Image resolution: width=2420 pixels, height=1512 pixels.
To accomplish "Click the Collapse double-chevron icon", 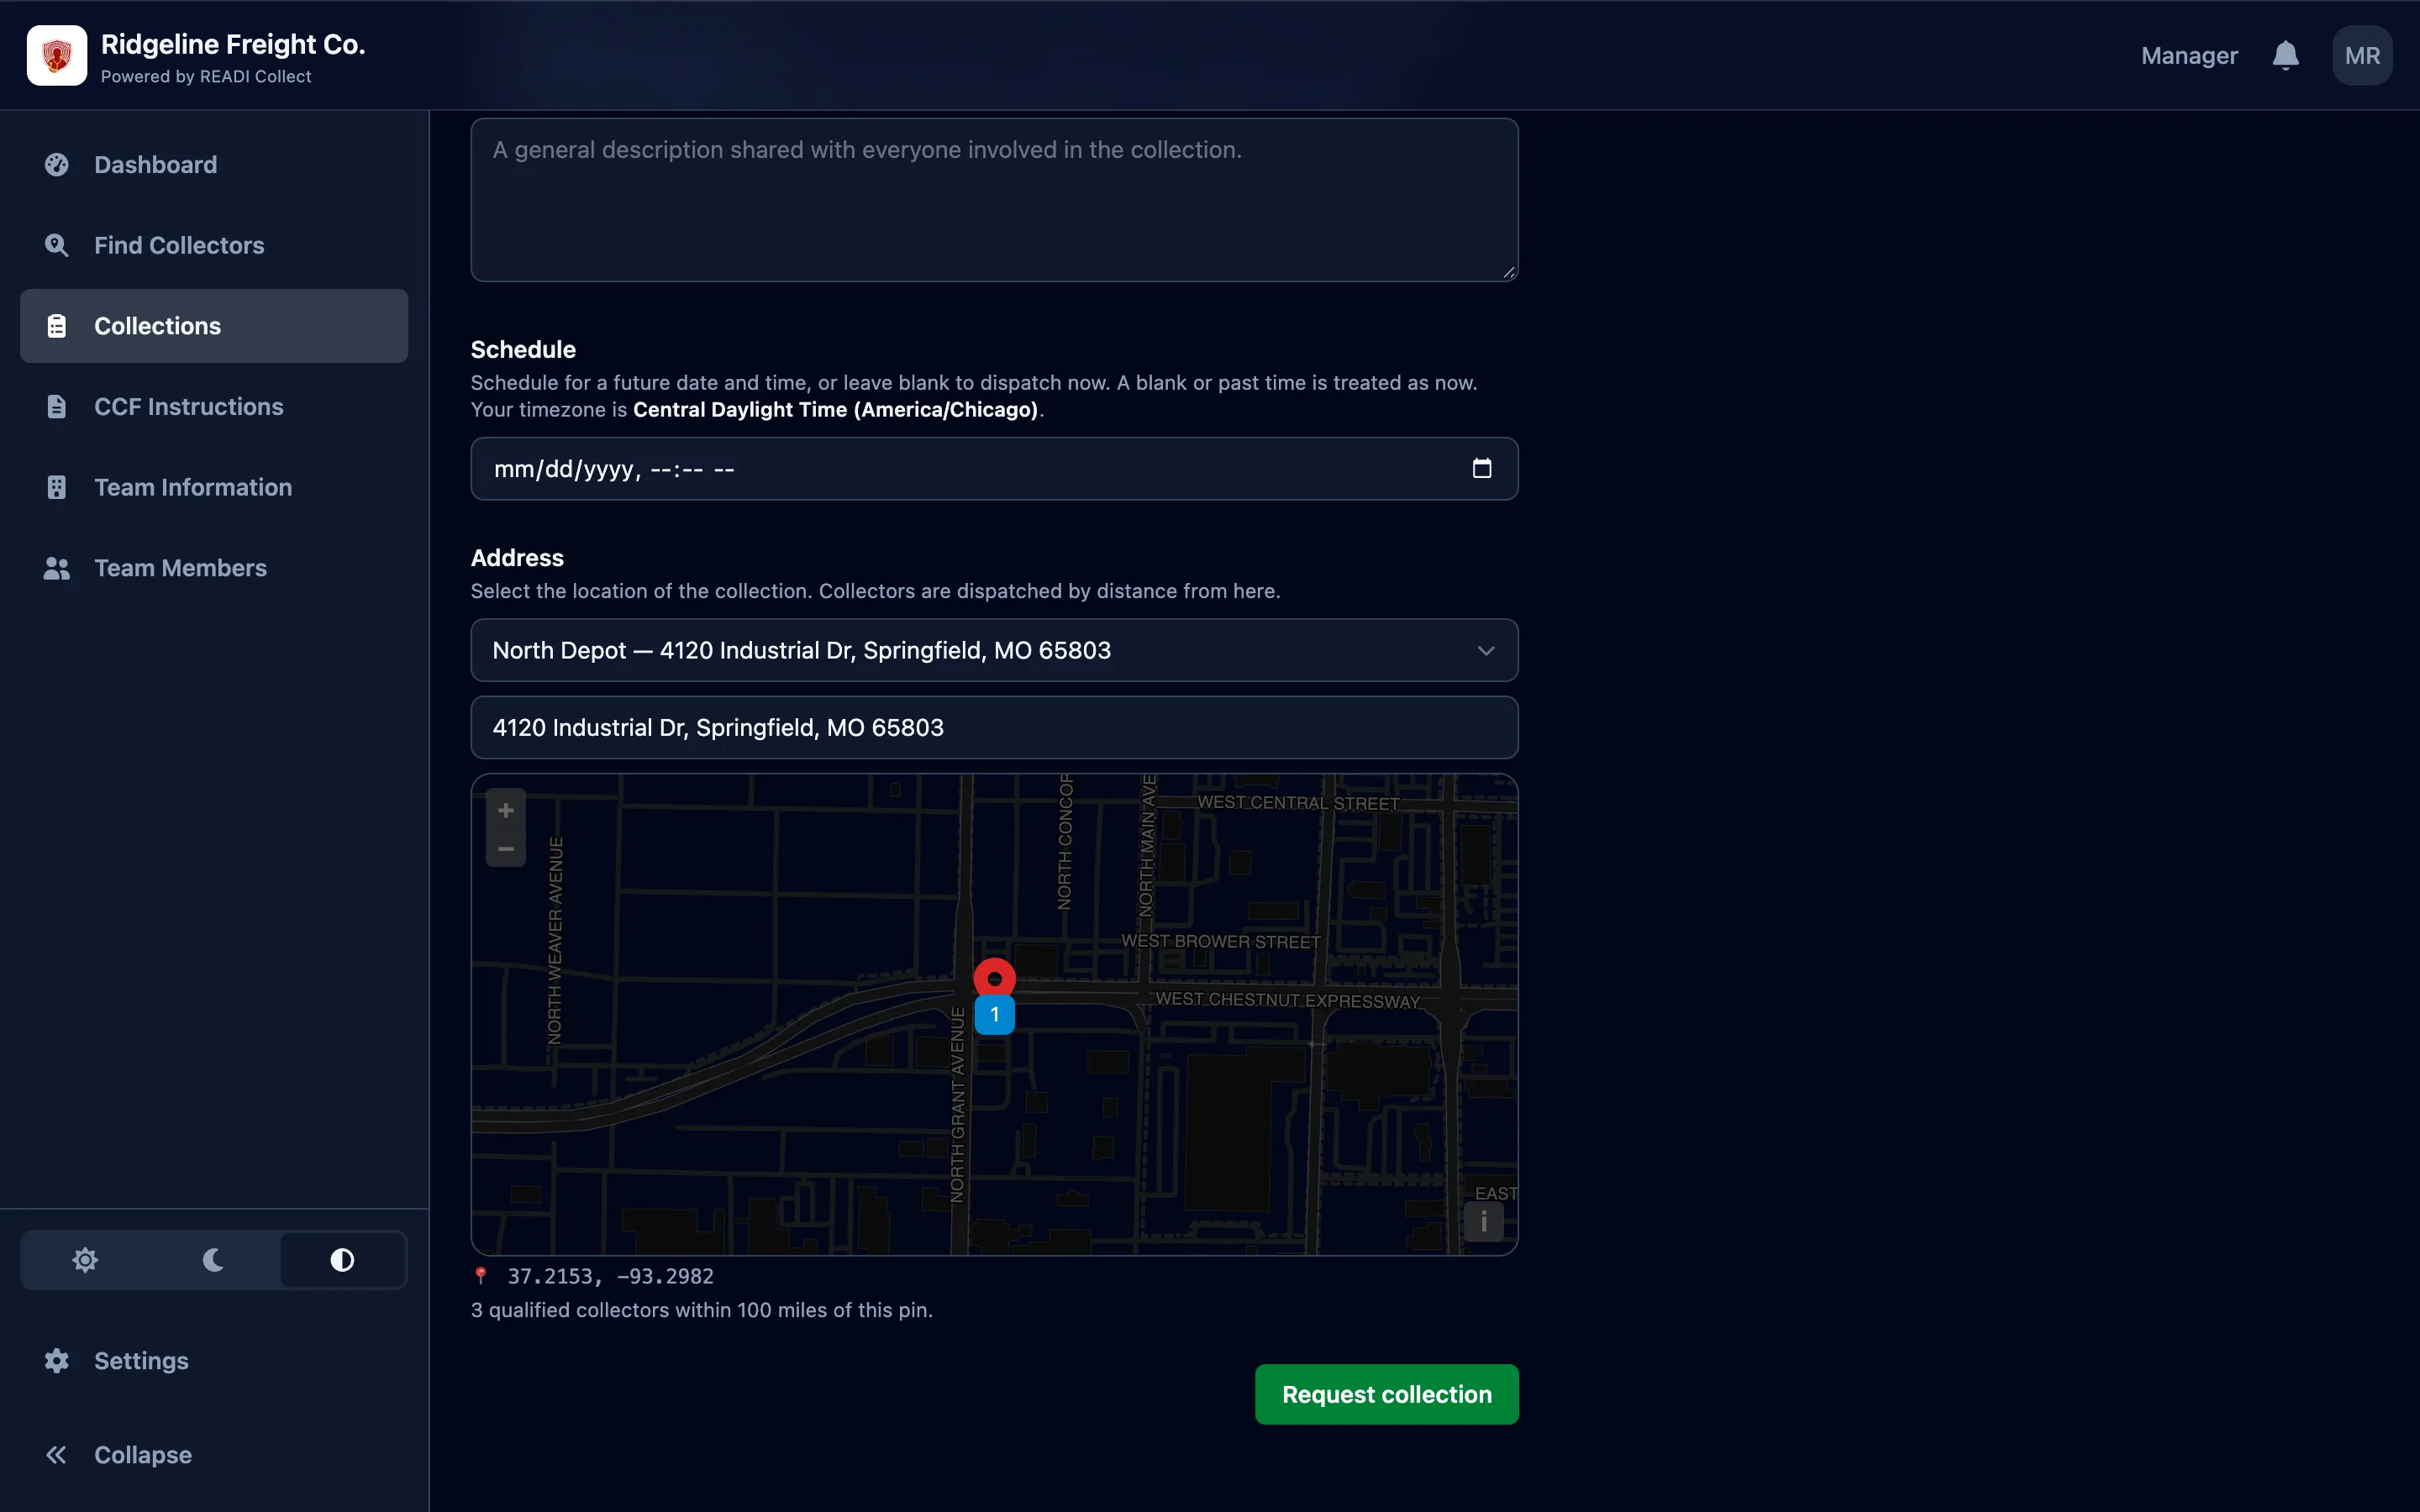I will [x=57, y=1455].
